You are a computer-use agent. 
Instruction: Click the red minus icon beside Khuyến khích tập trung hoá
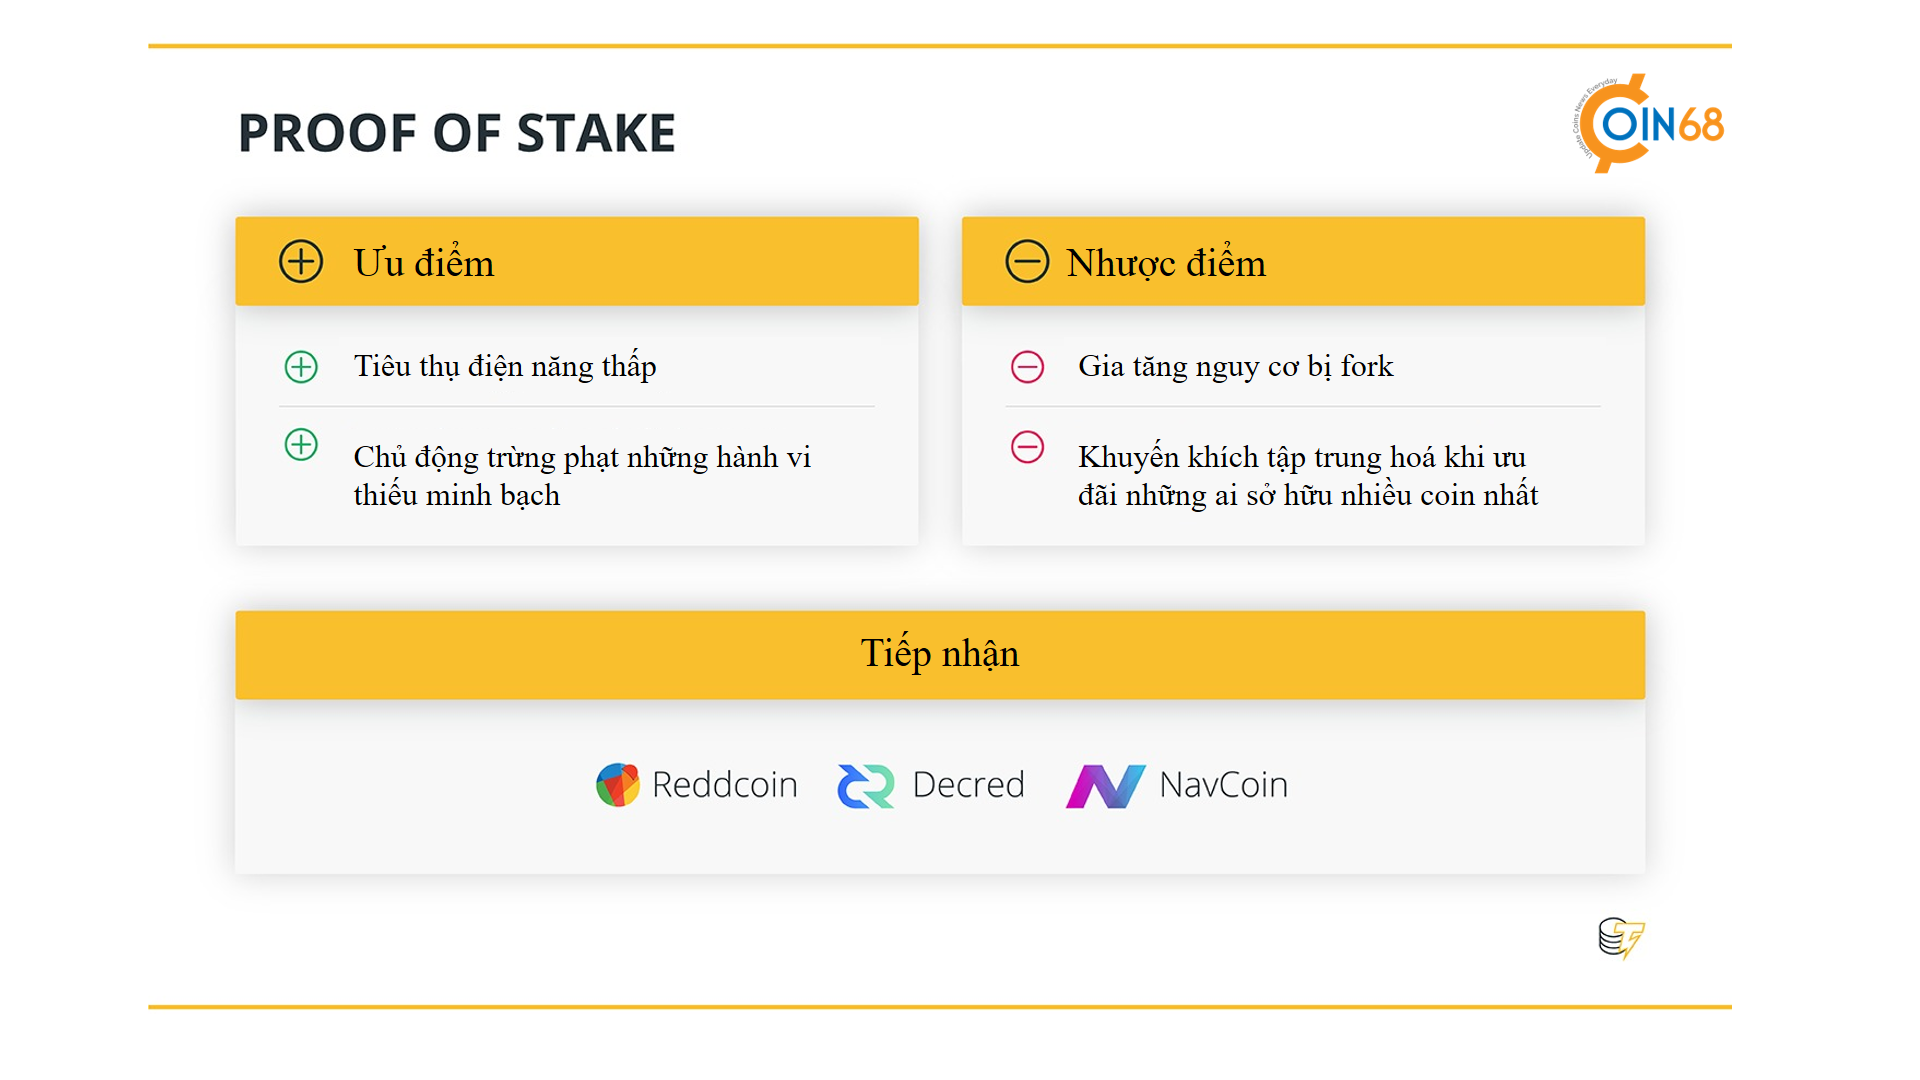point(1027,447)
